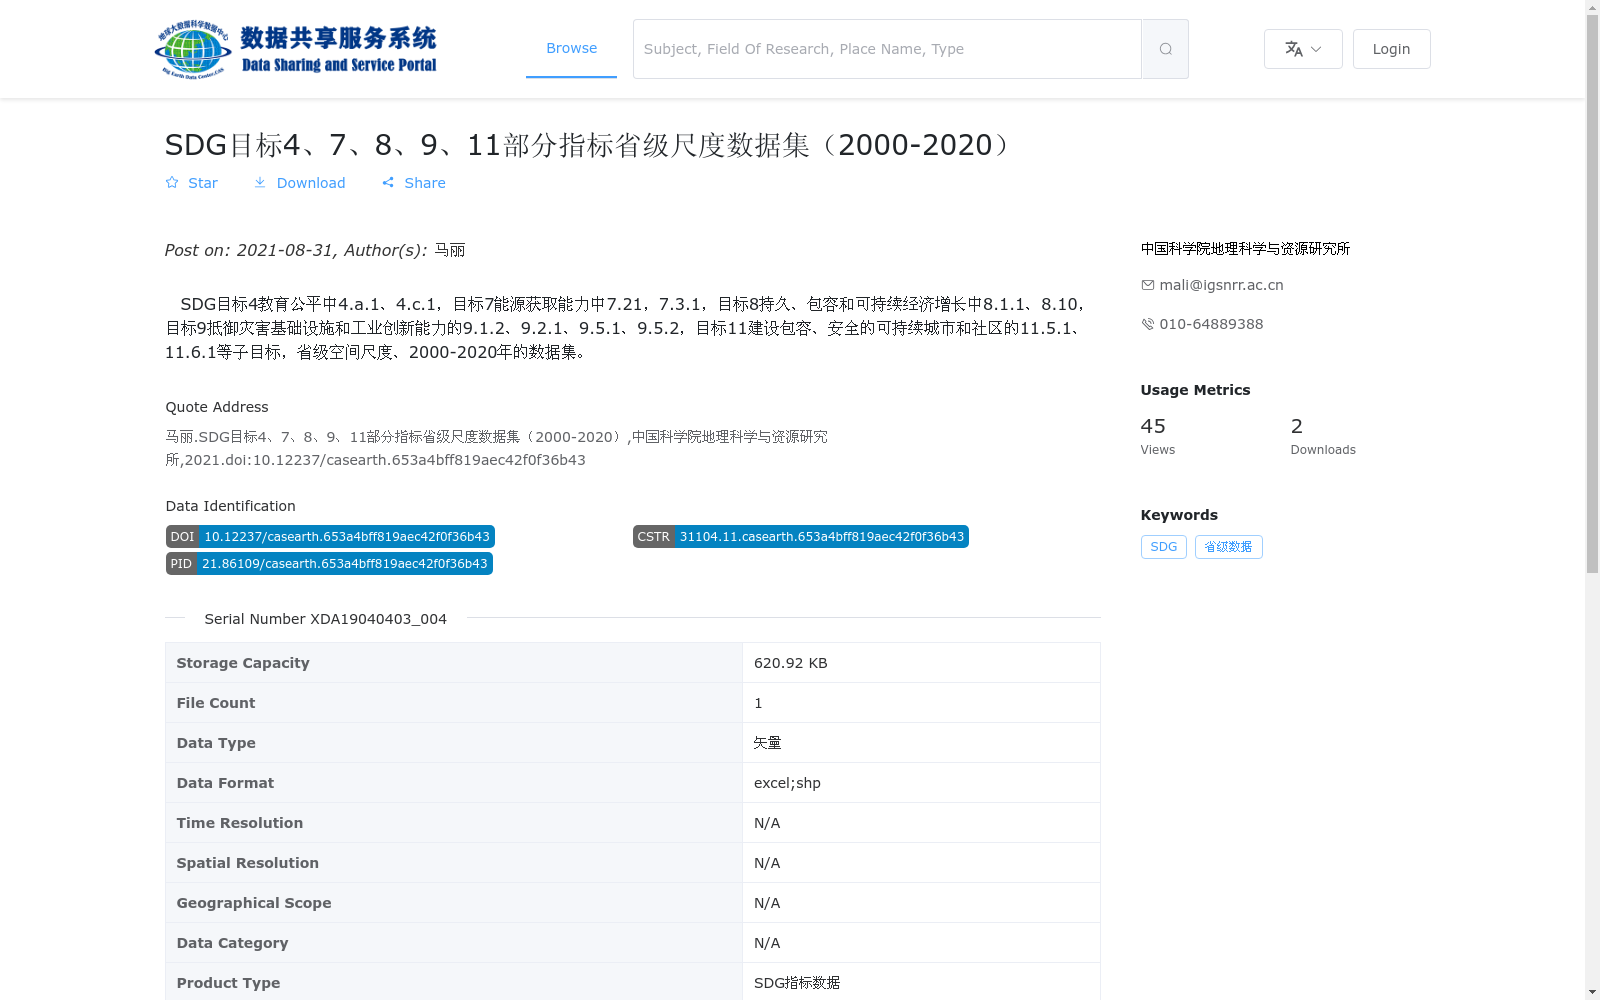Open email link mali@igsnrr.ac.cn

coord(1220,285)
